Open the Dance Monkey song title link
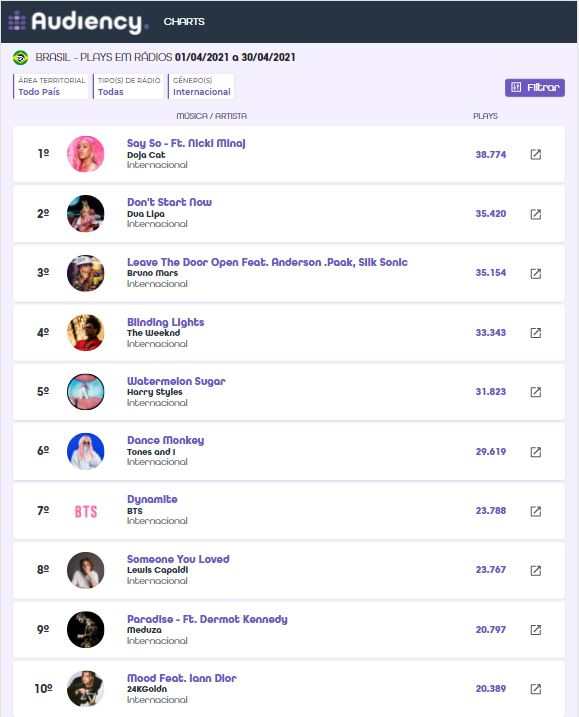The height and width of the screenshot is (717, 579). click(166, 440)
